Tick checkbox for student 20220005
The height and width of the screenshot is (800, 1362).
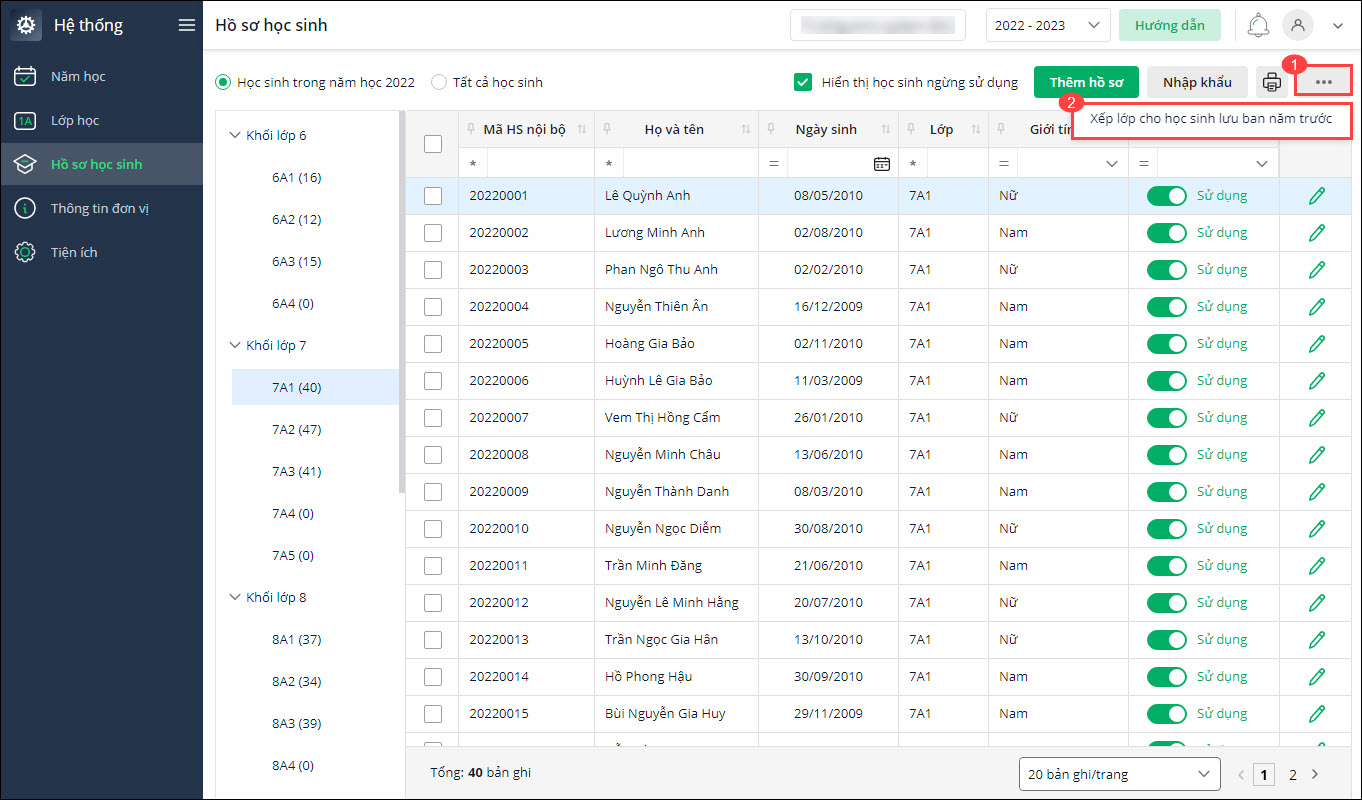pyautogui.click(x=433, y=344)
